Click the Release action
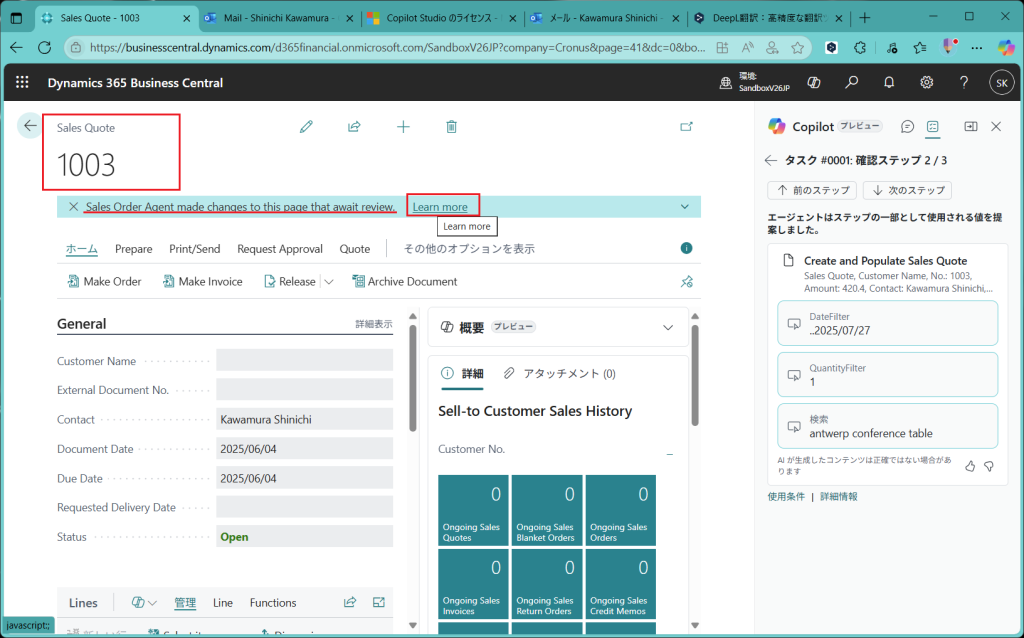 point(289,281)
